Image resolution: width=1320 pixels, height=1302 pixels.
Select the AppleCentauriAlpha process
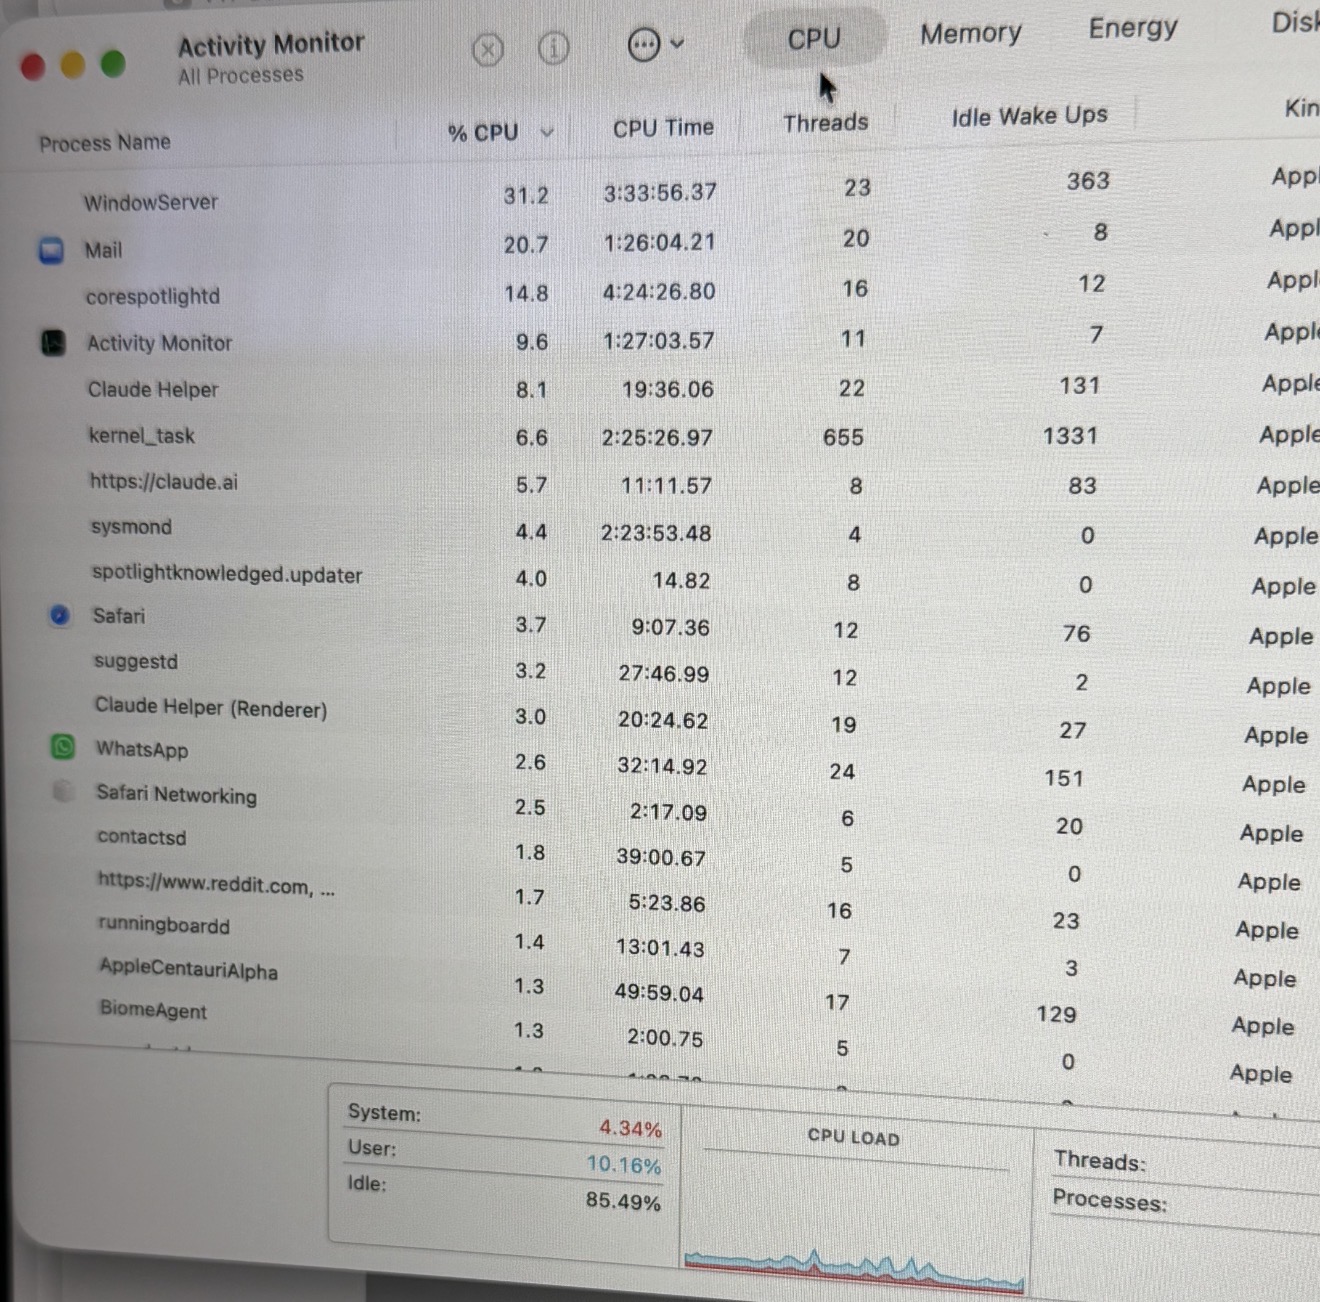188,969
